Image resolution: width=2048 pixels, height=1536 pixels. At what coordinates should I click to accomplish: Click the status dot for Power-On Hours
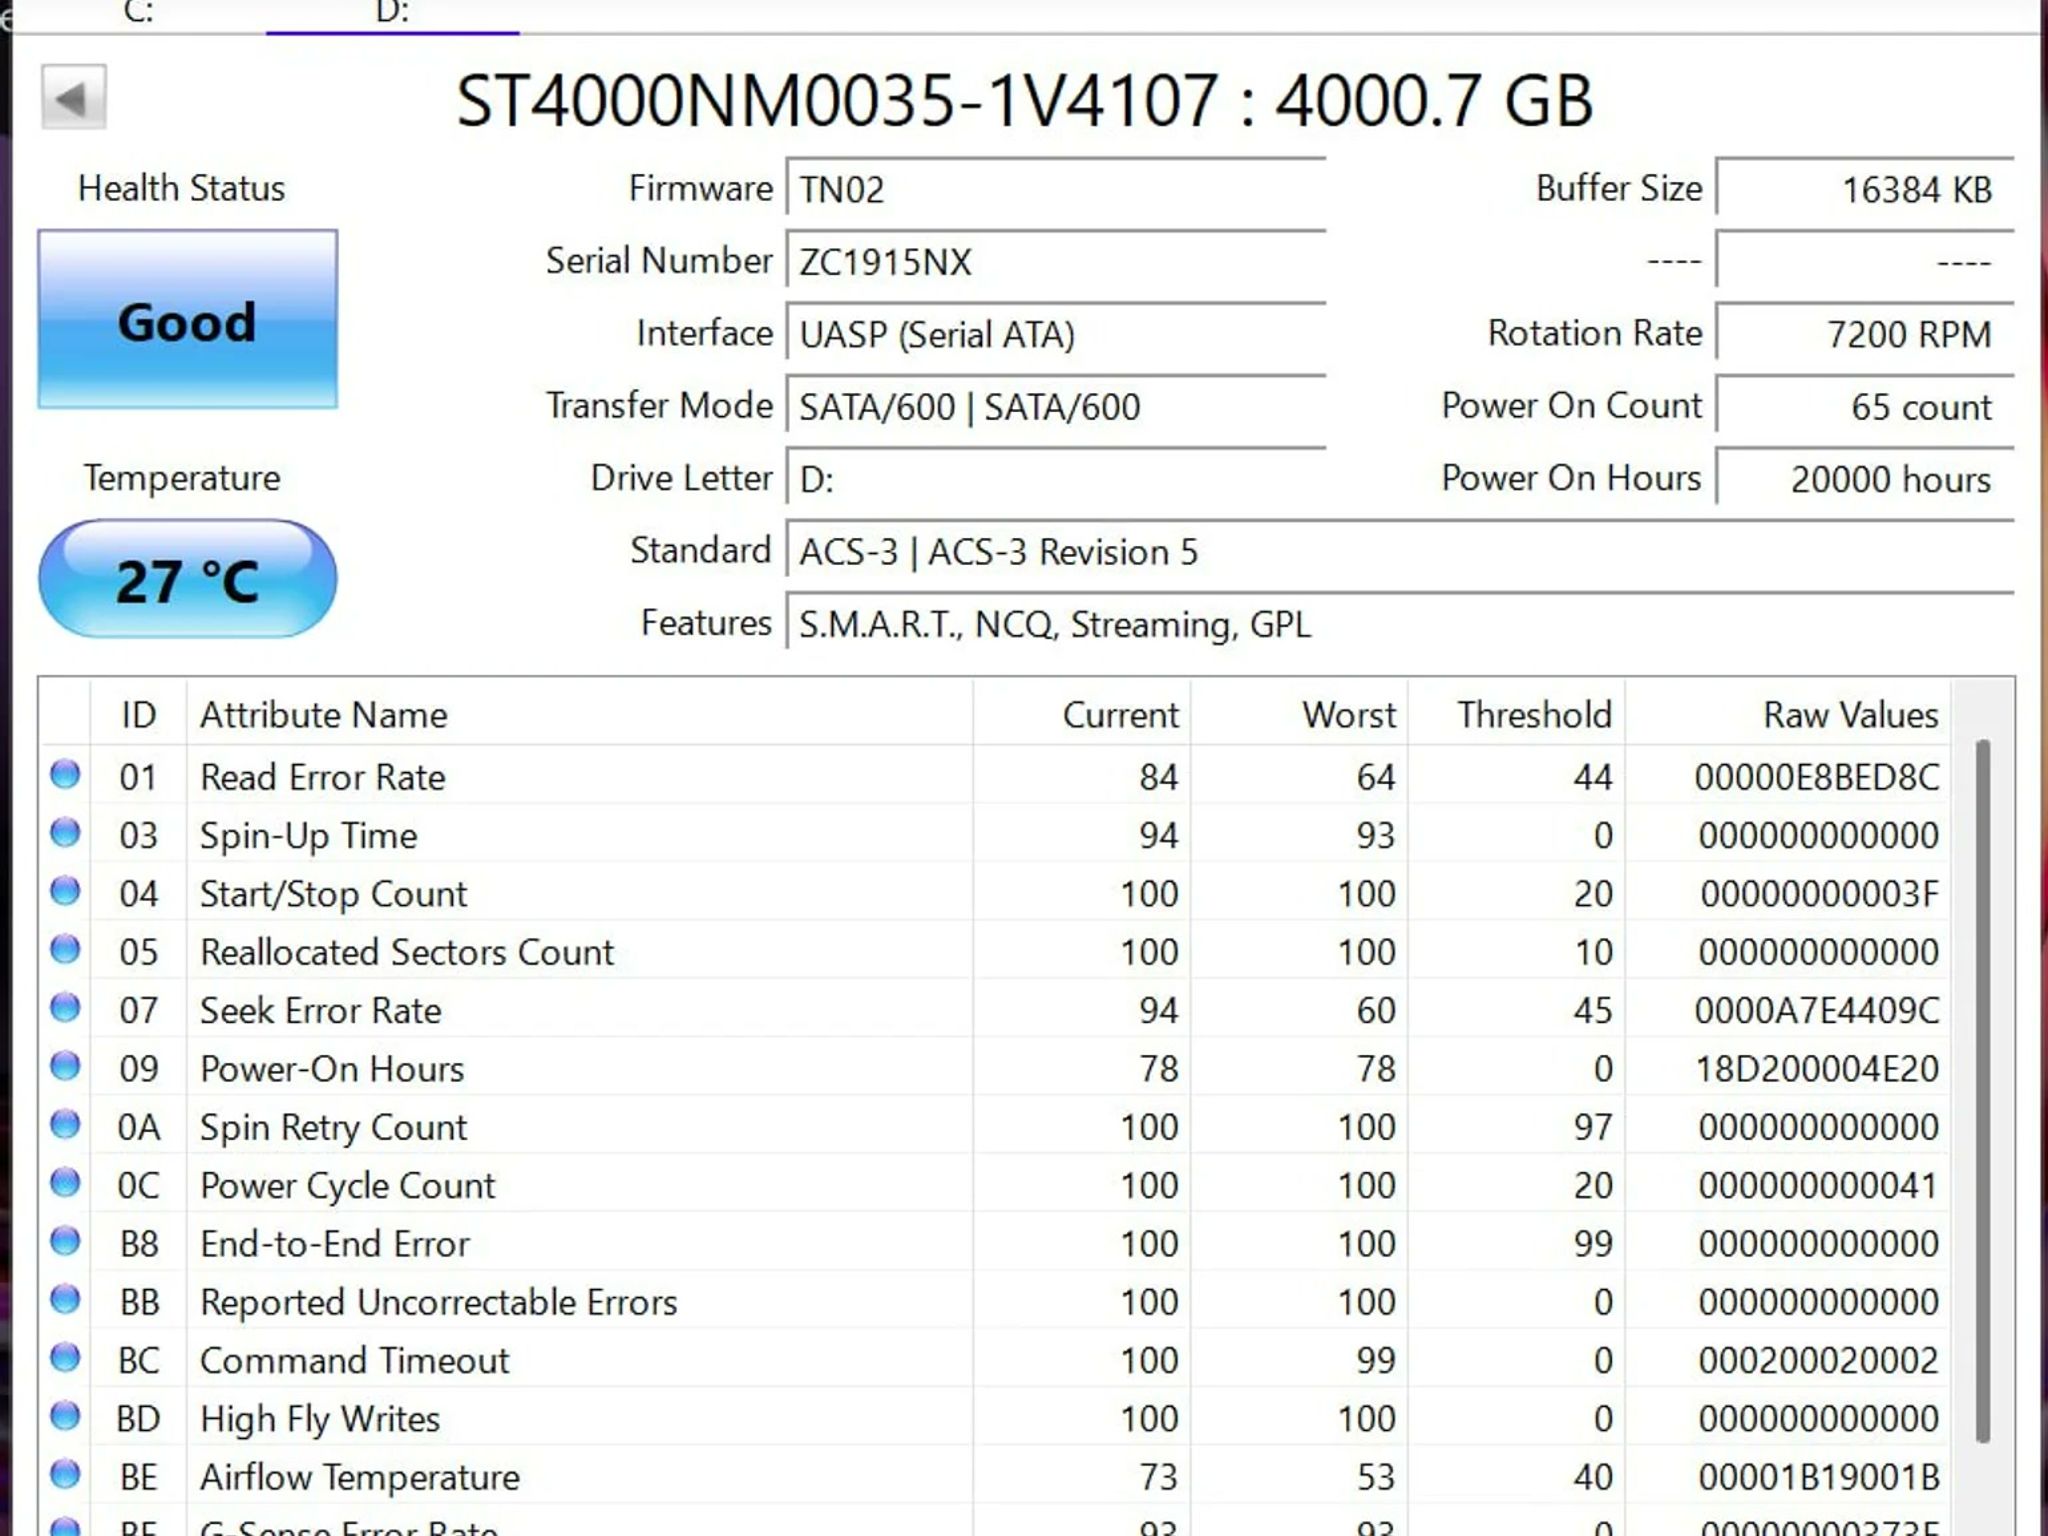[65, 1065]
